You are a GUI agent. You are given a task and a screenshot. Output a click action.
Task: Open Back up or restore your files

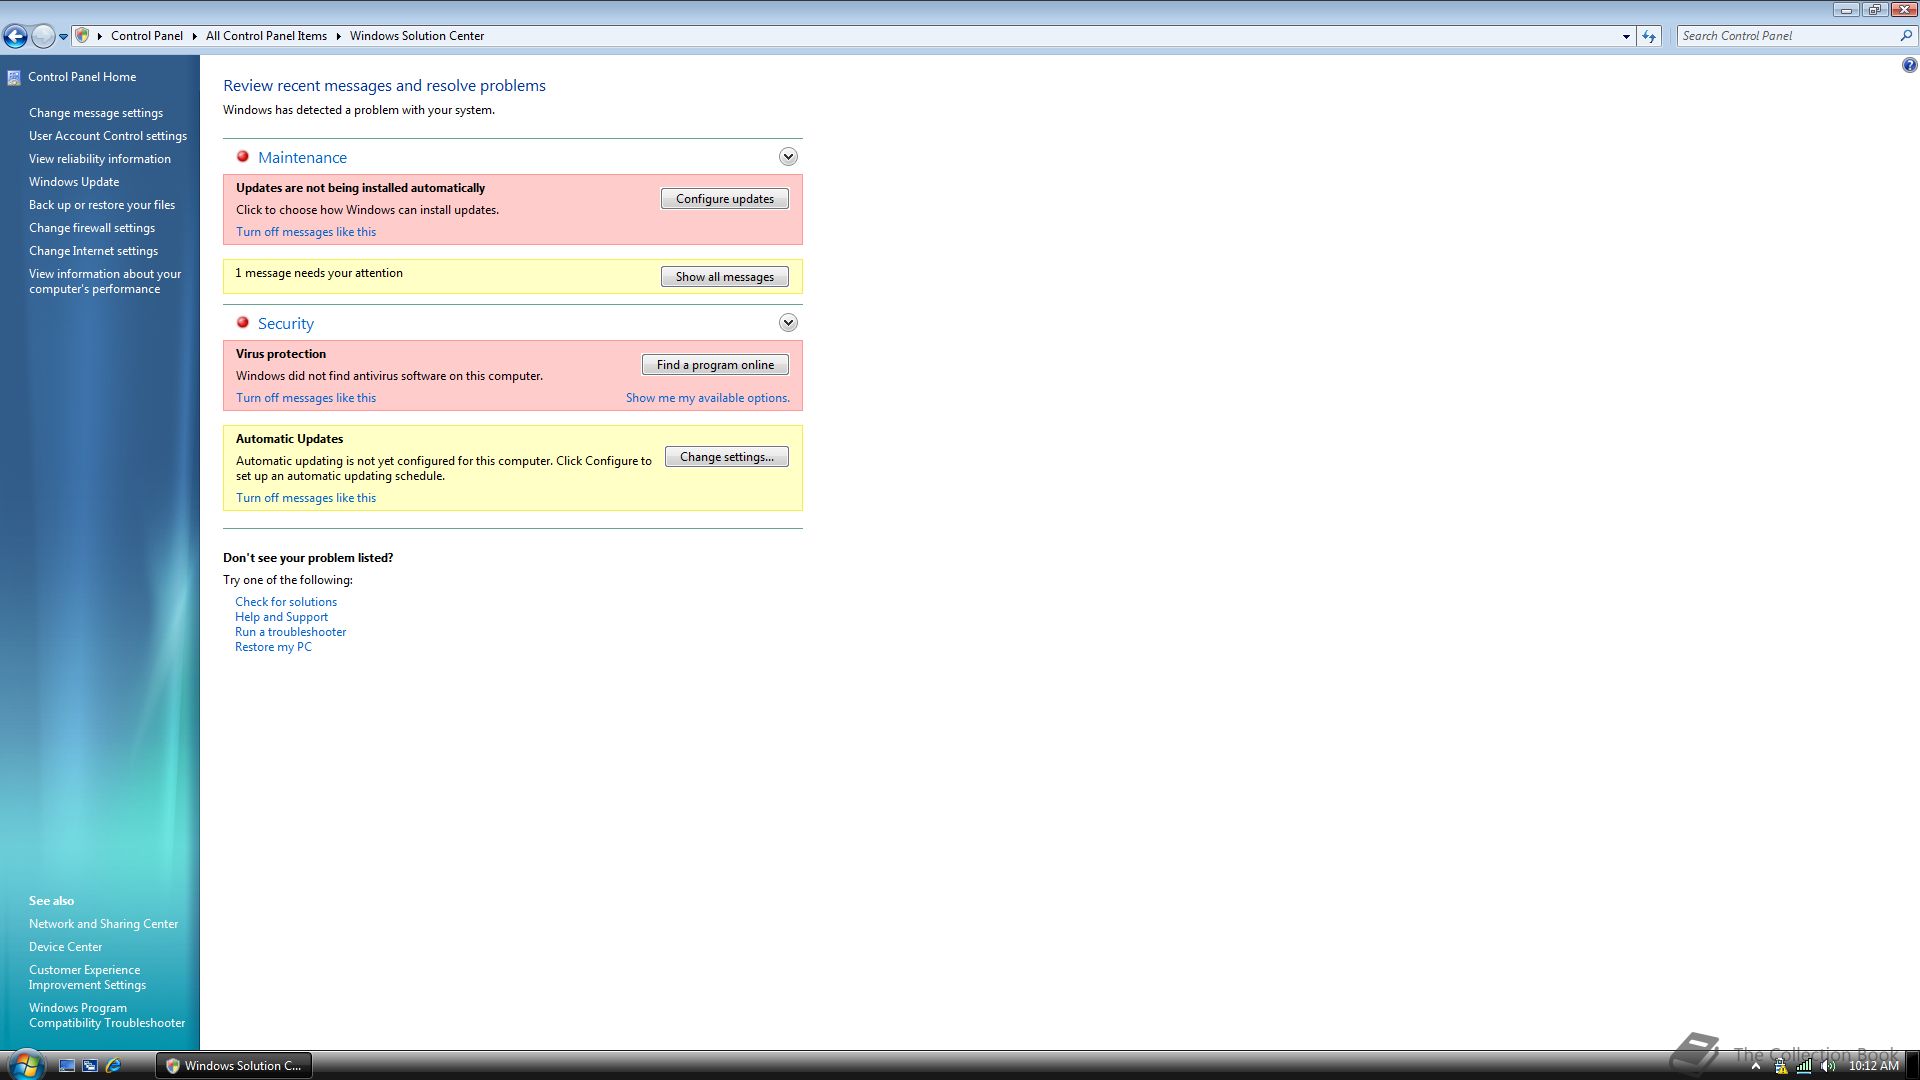(x=102, y=205)
